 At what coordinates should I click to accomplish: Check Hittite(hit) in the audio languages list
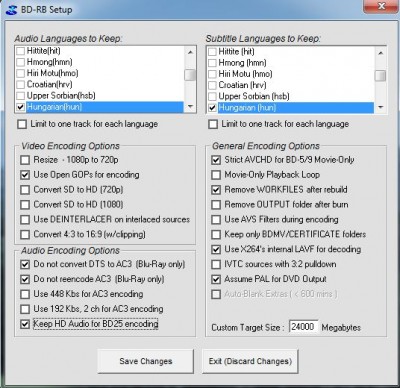21,51
